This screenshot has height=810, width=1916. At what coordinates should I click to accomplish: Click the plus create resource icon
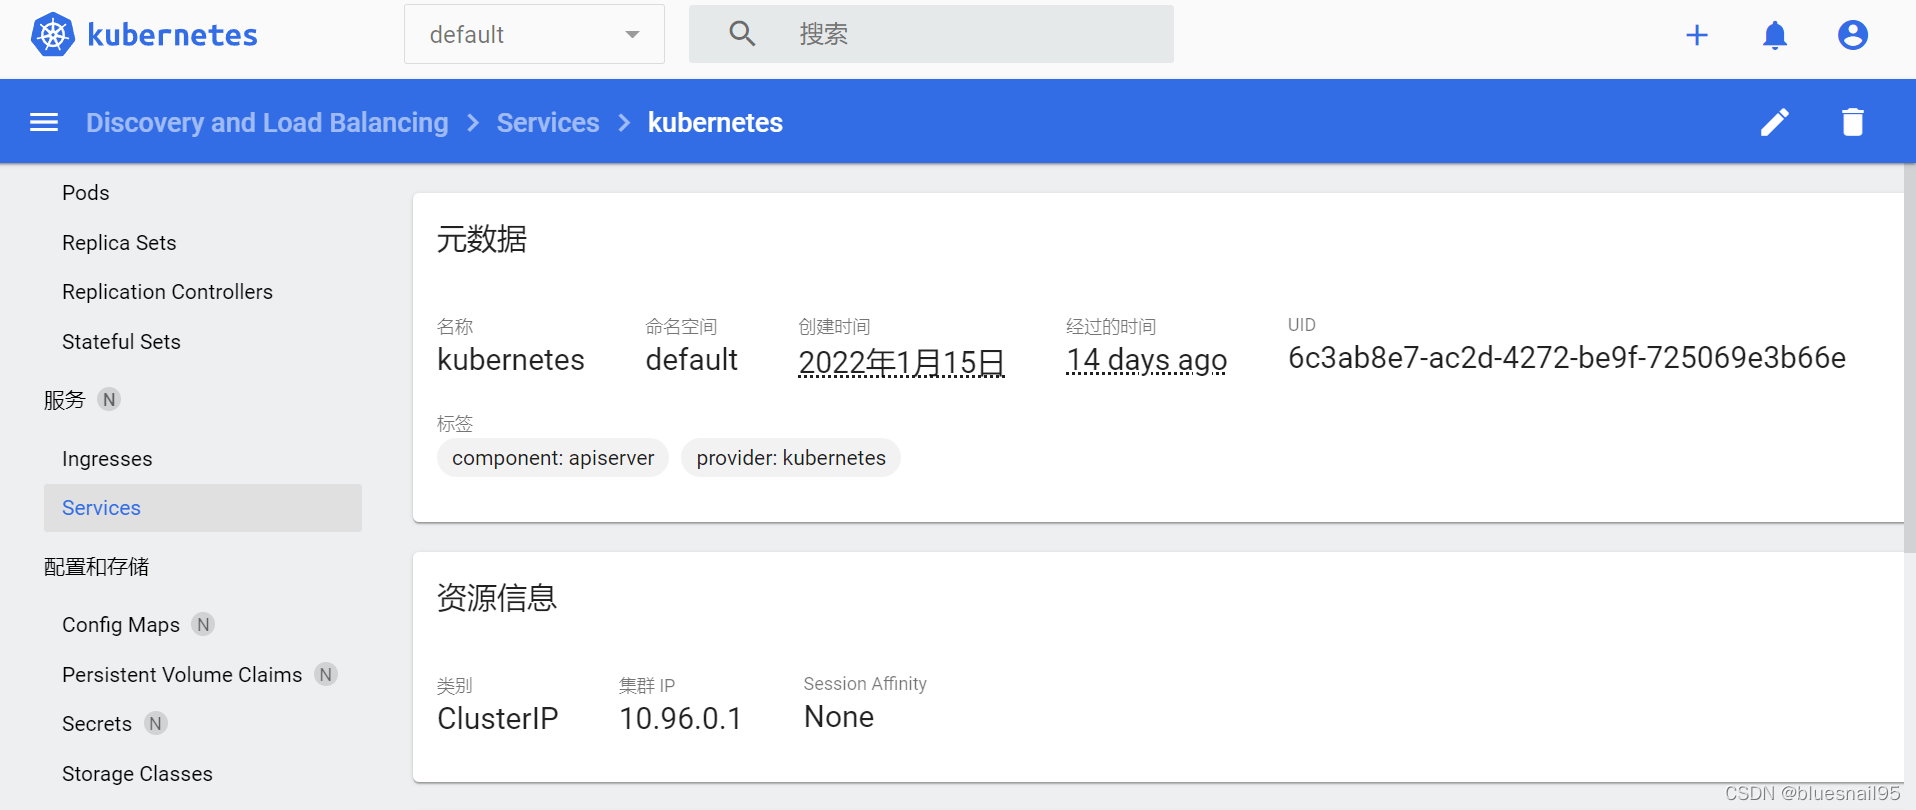pyautogui.click(x=1697, y=35)
